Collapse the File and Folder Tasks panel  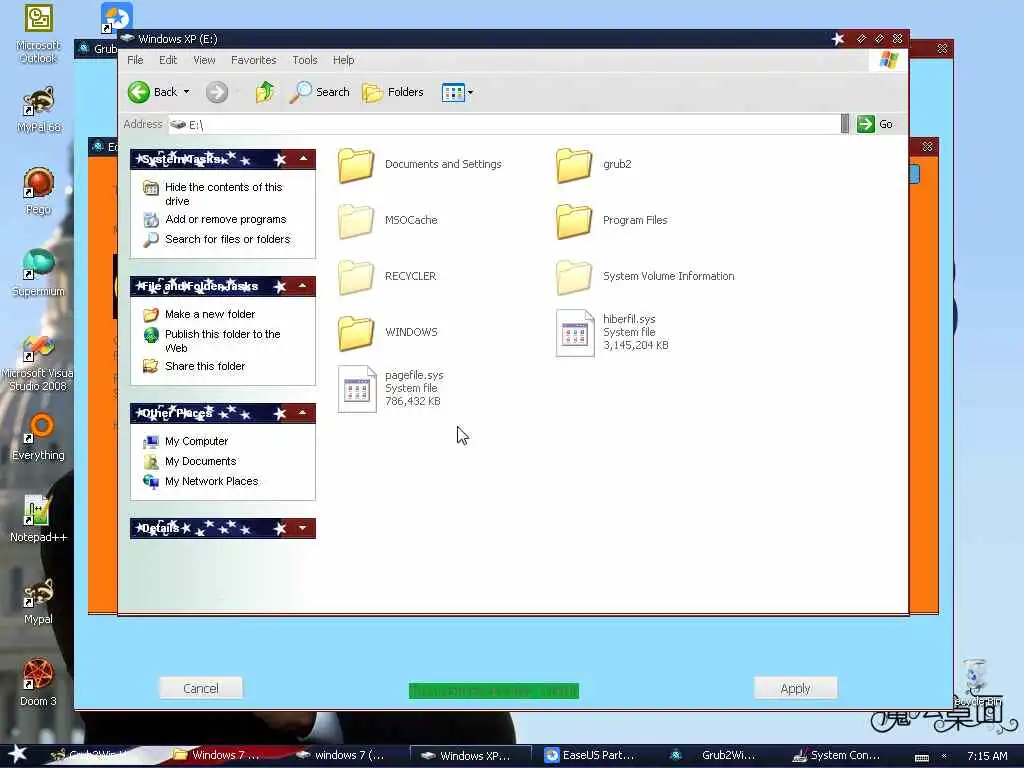303,286
